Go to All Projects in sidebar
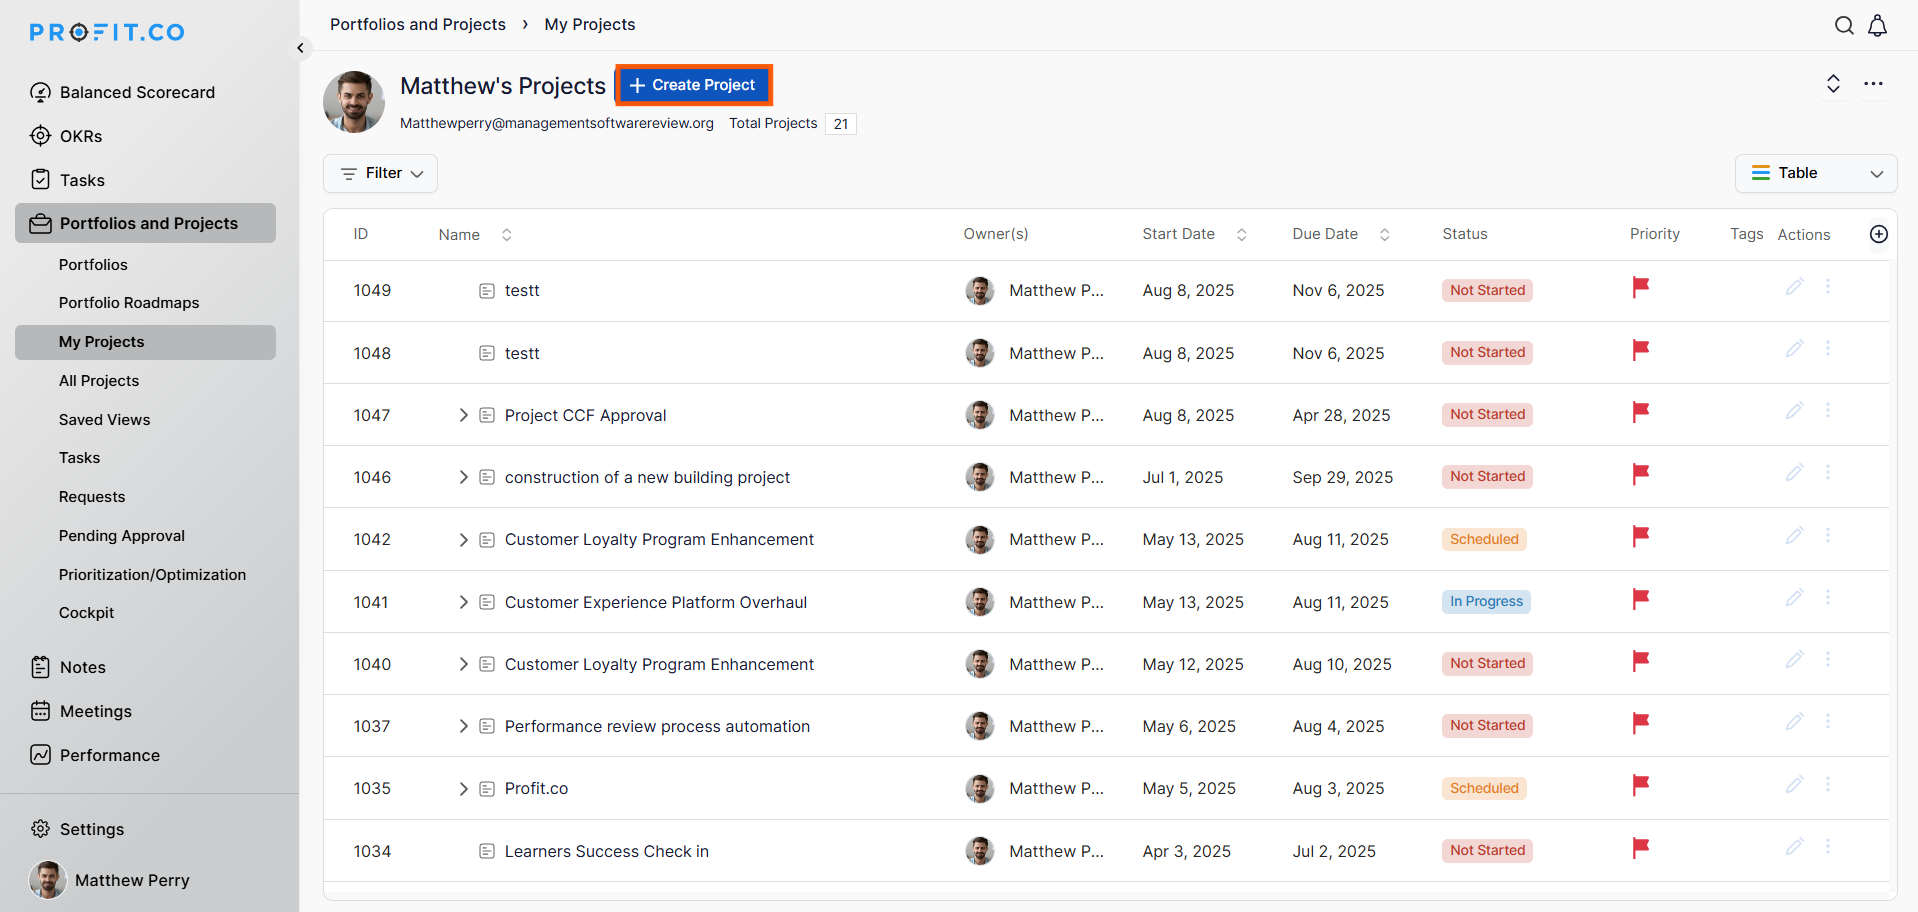 (x=99, y=381)
